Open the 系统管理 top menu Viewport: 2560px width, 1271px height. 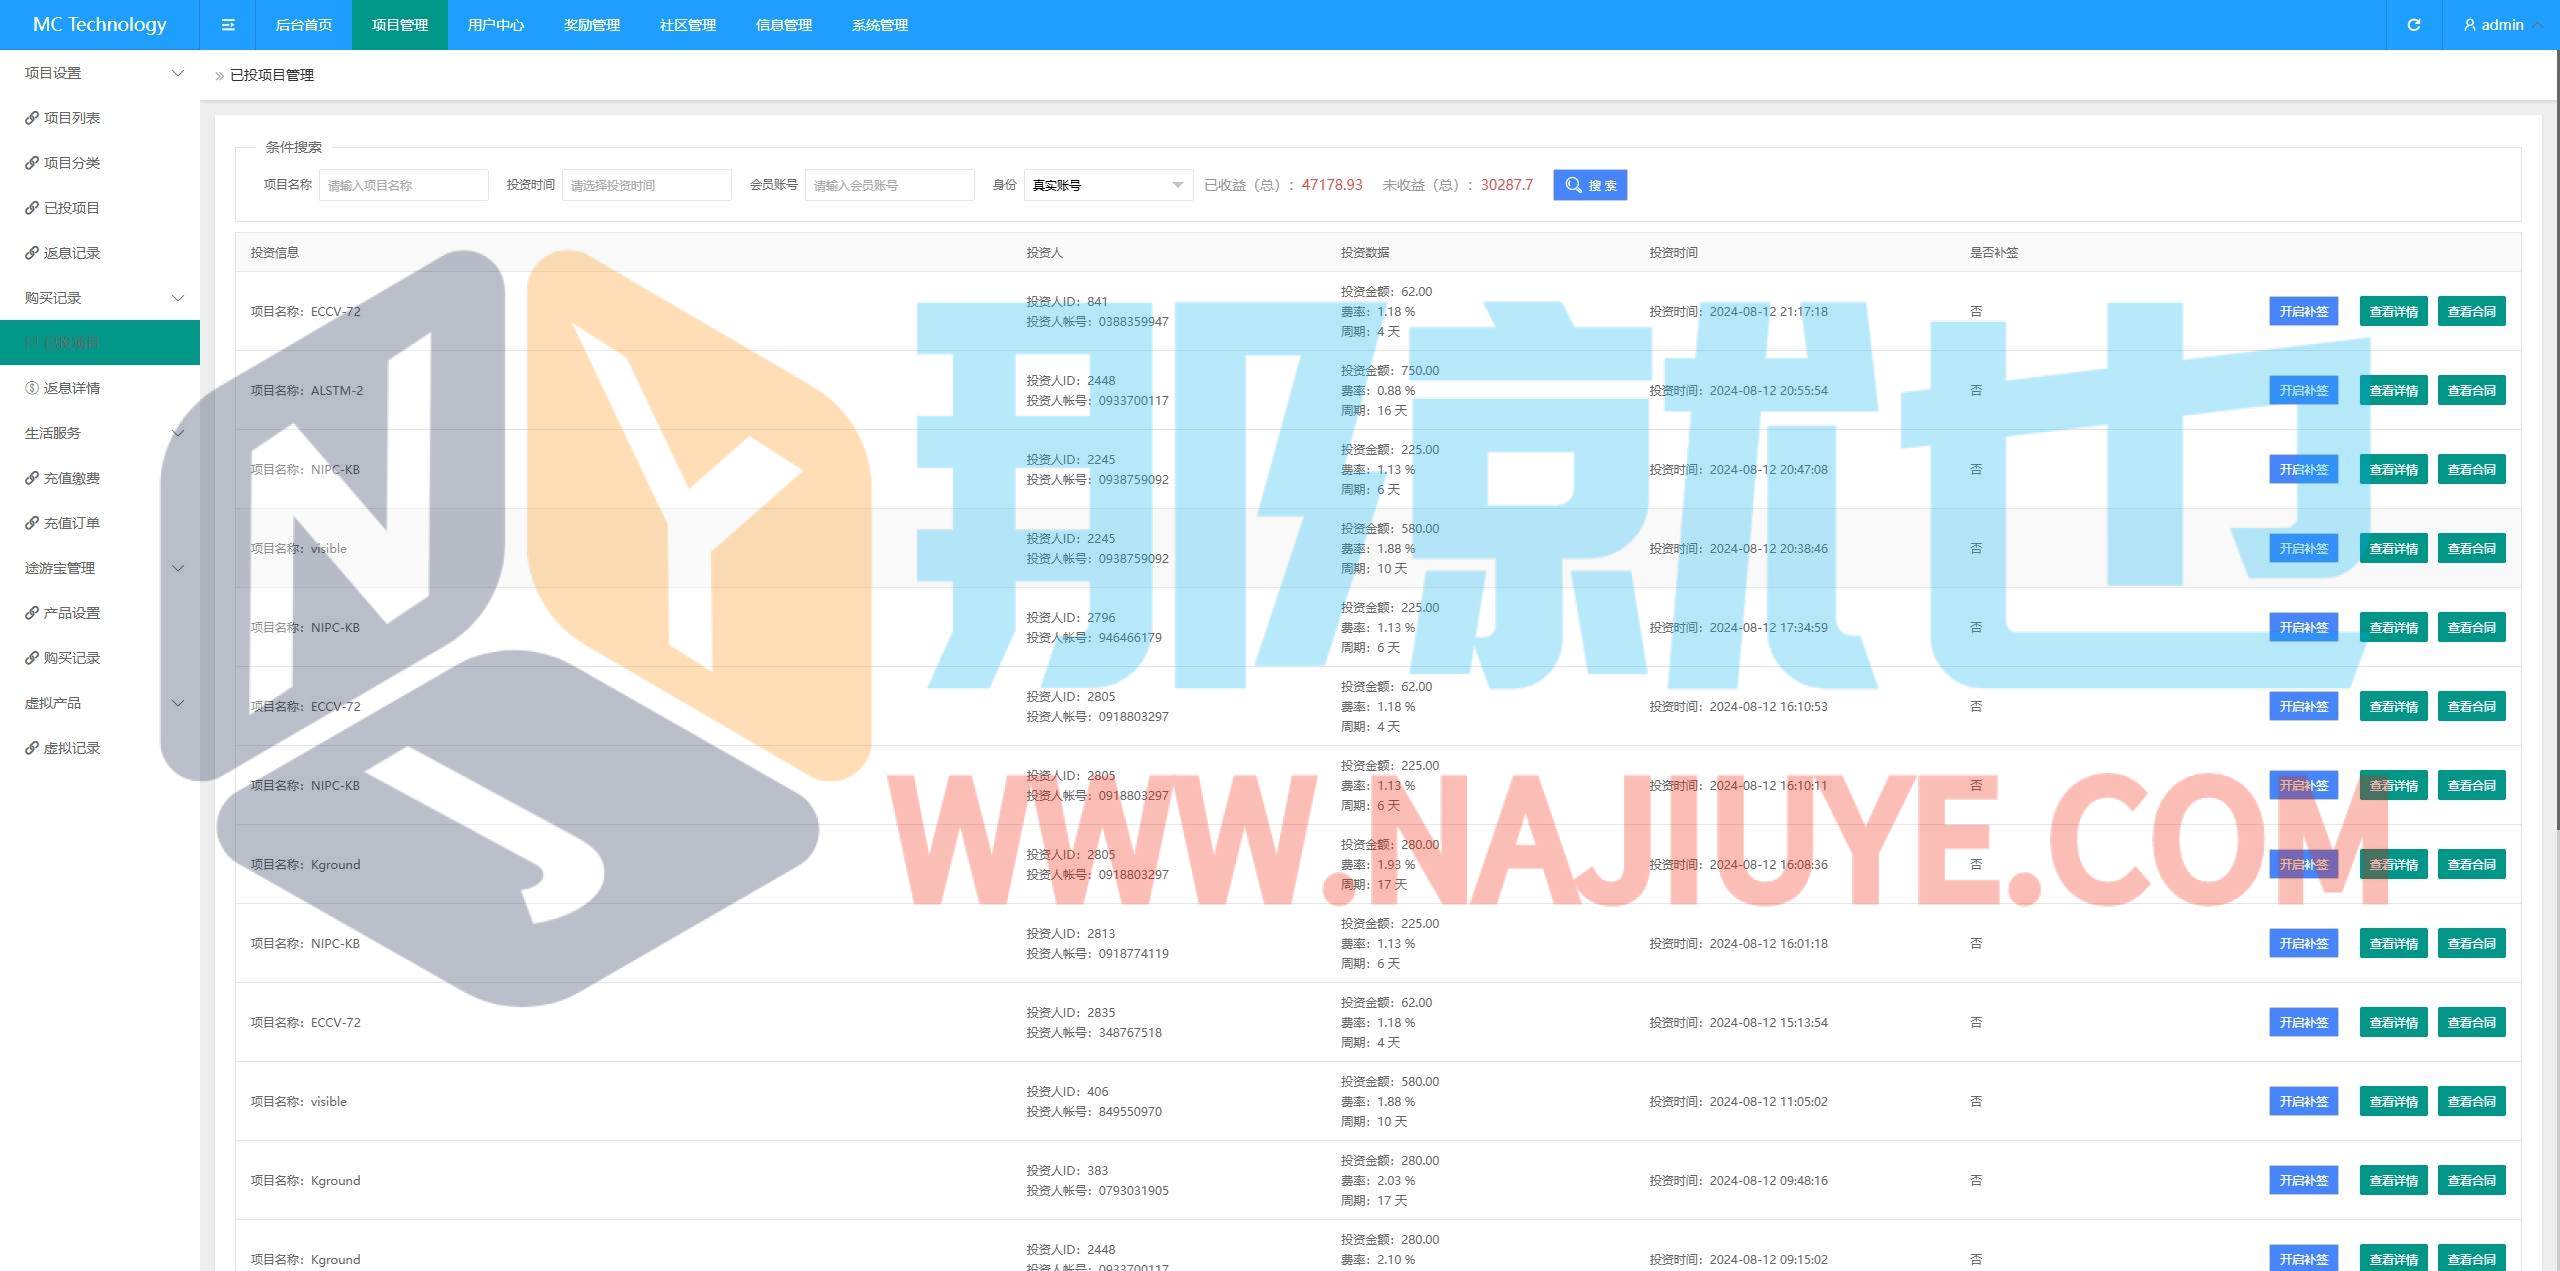879,25
